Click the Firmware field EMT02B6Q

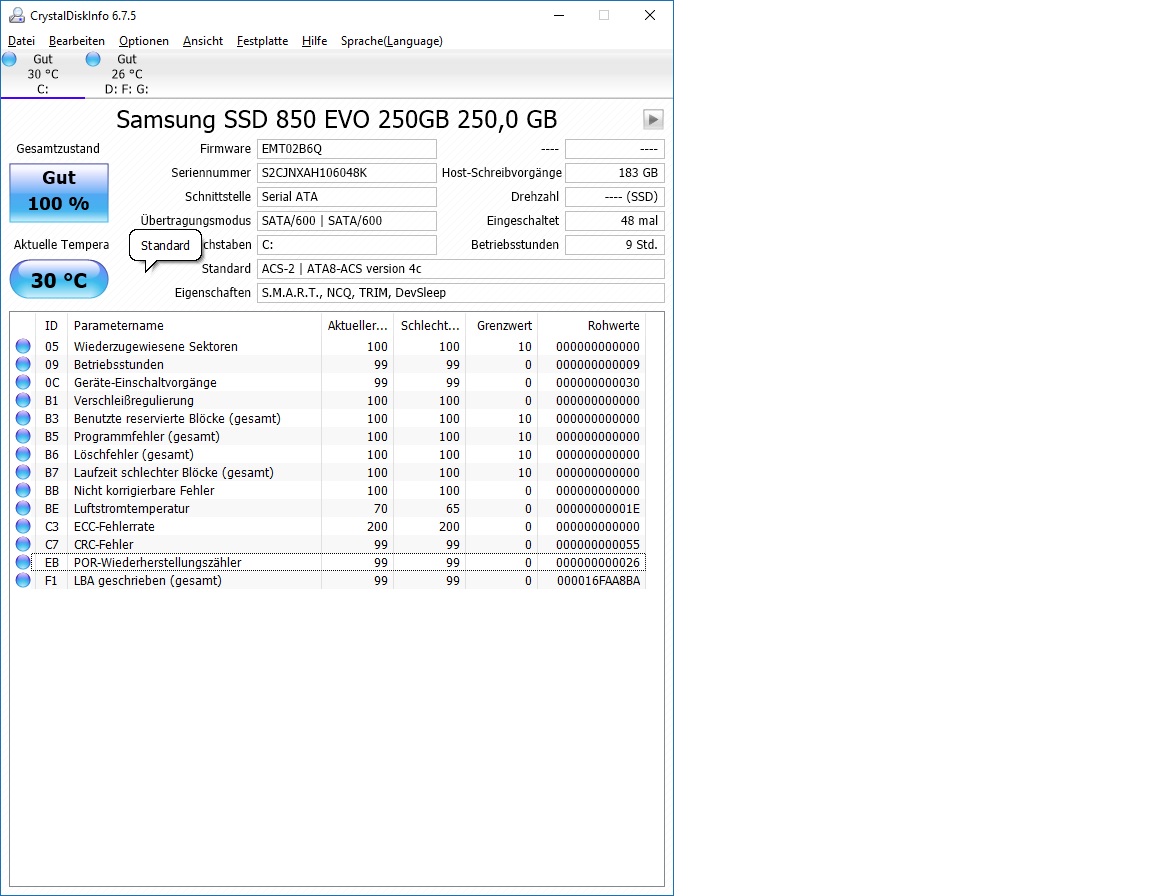347,149
